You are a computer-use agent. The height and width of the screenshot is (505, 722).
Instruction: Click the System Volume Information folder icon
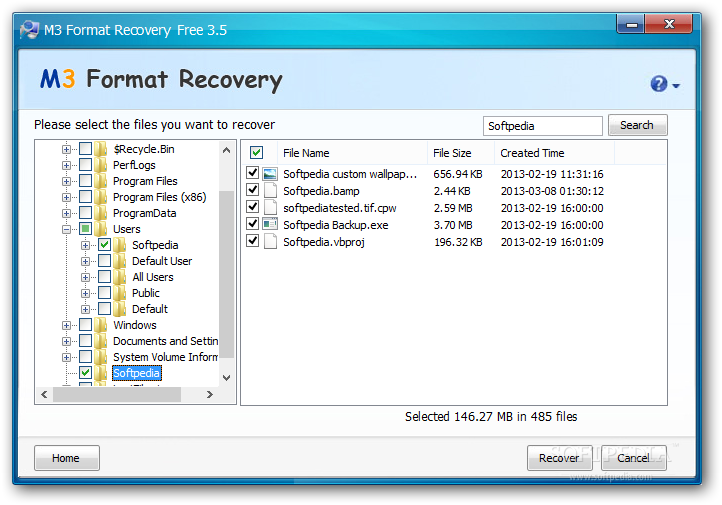click(x=101, y=357)
